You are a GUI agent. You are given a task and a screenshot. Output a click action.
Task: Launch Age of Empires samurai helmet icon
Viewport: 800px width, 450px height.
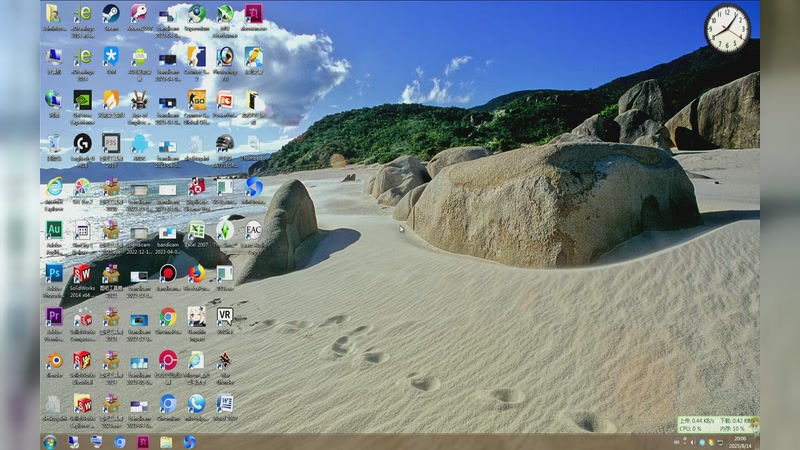[139, 100]
